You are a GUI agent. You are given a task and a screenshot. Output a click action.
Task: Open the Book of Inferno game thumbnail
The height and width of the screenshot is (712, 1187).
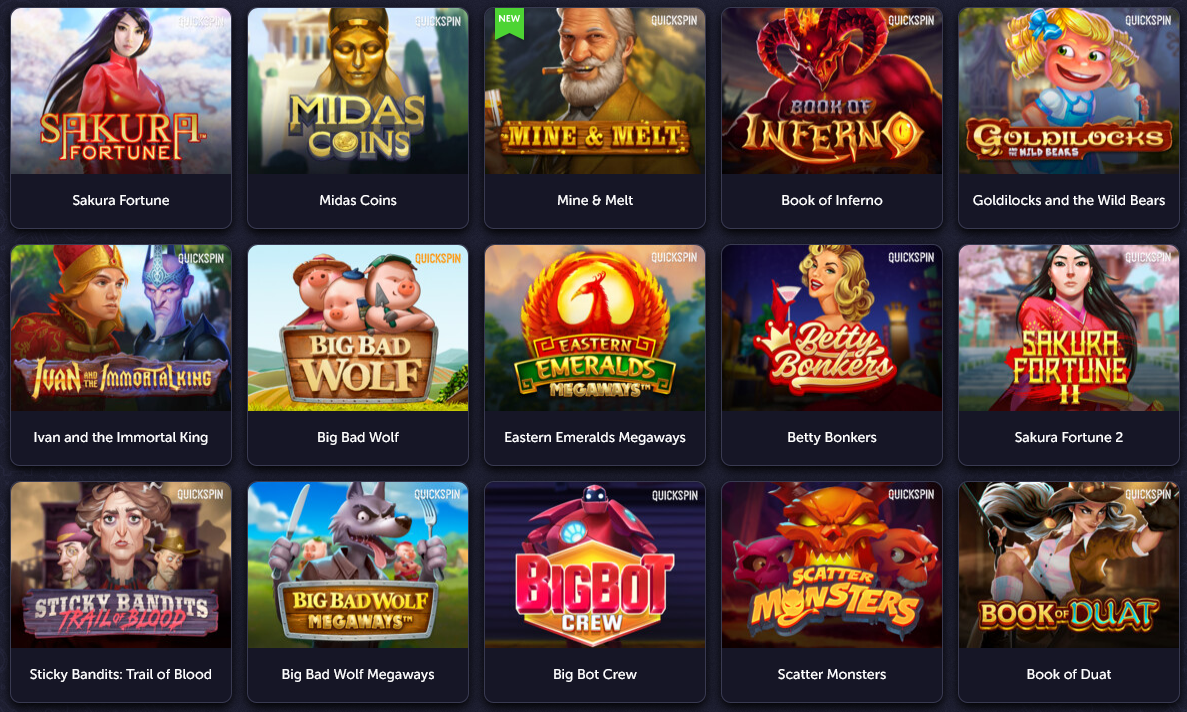tap(831, 91)
